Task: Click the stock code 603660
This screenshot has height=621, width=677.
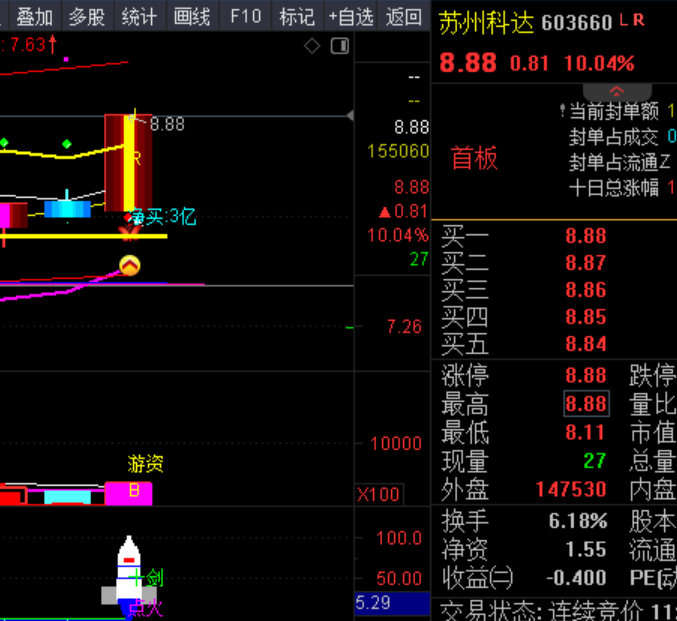Action: point(577,23)
